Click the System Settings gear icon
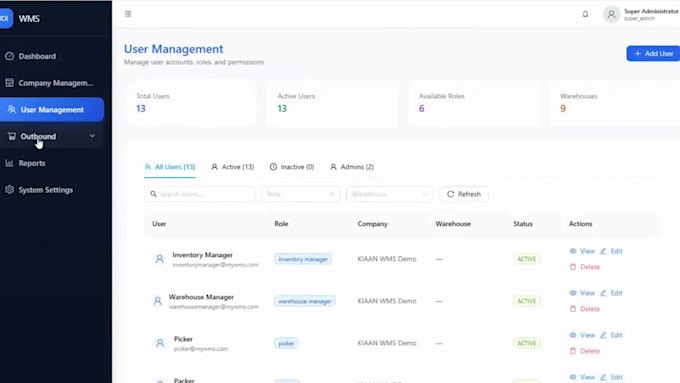 point(9,190)
